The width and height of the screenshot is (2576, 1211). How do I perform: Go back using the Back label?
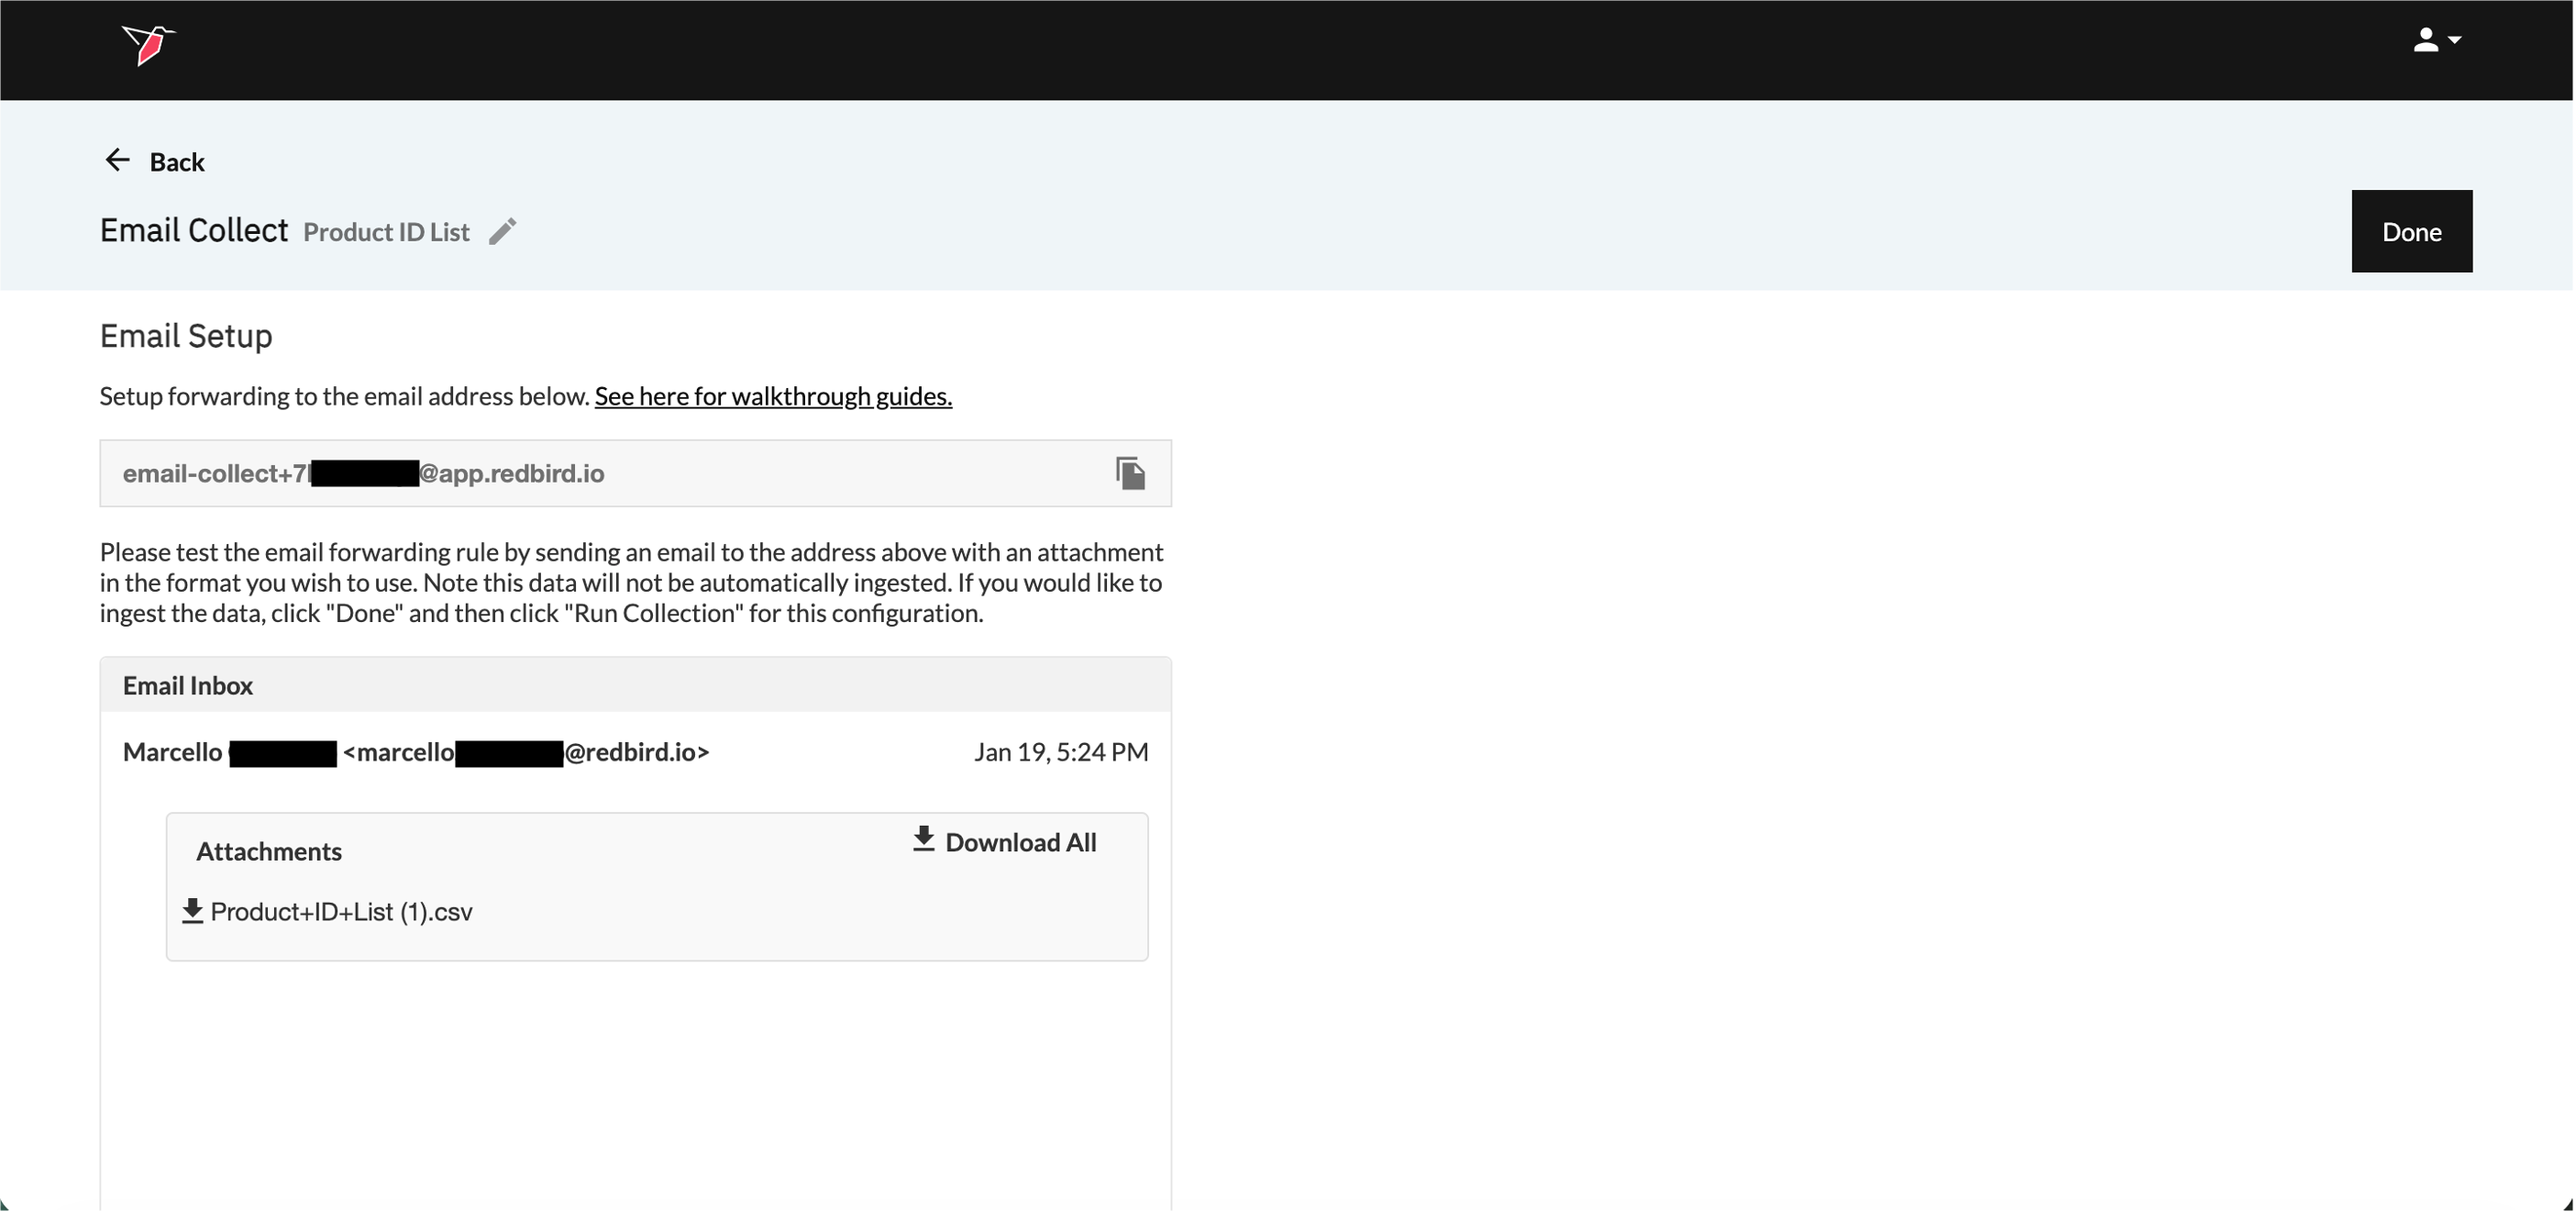[177, 162]
